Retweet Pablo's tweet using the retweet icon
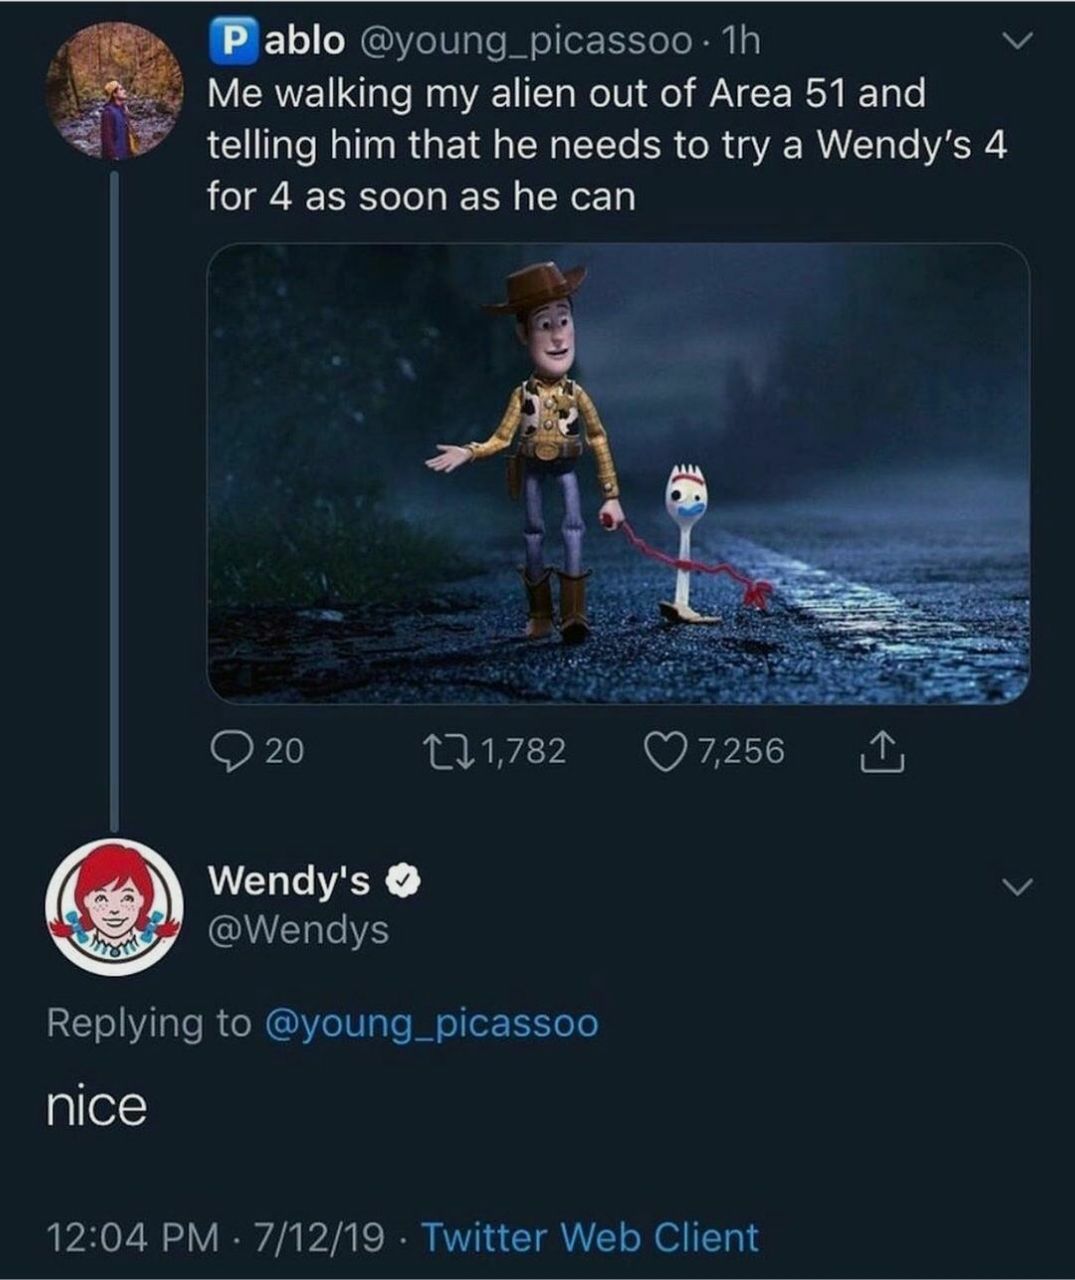The width and height of the screenshot is (1075, 1280). [458, 751]
